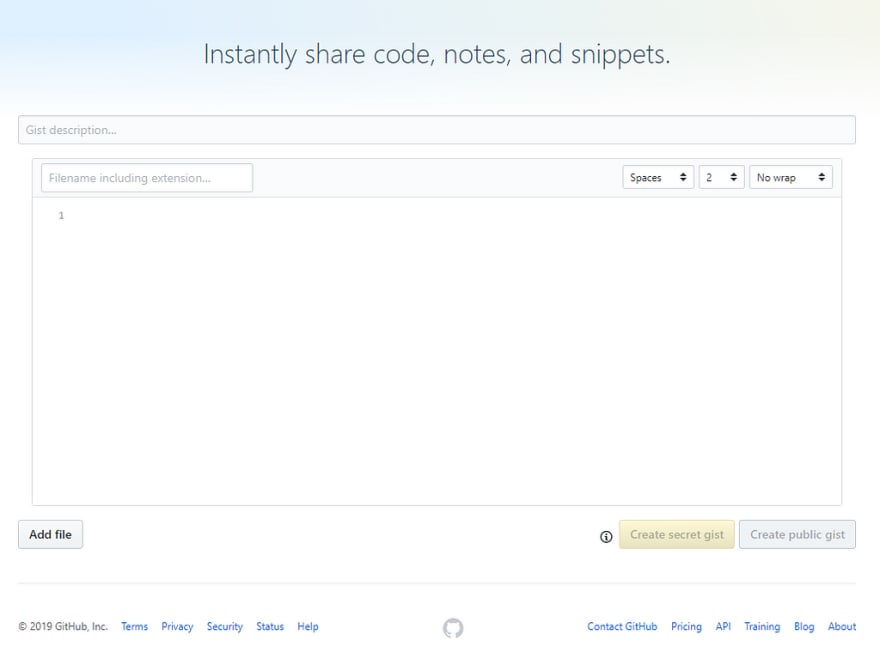The height and width of the screenshot is (659, 880).
Task: Click Create secret gist button
Action: 677,534
